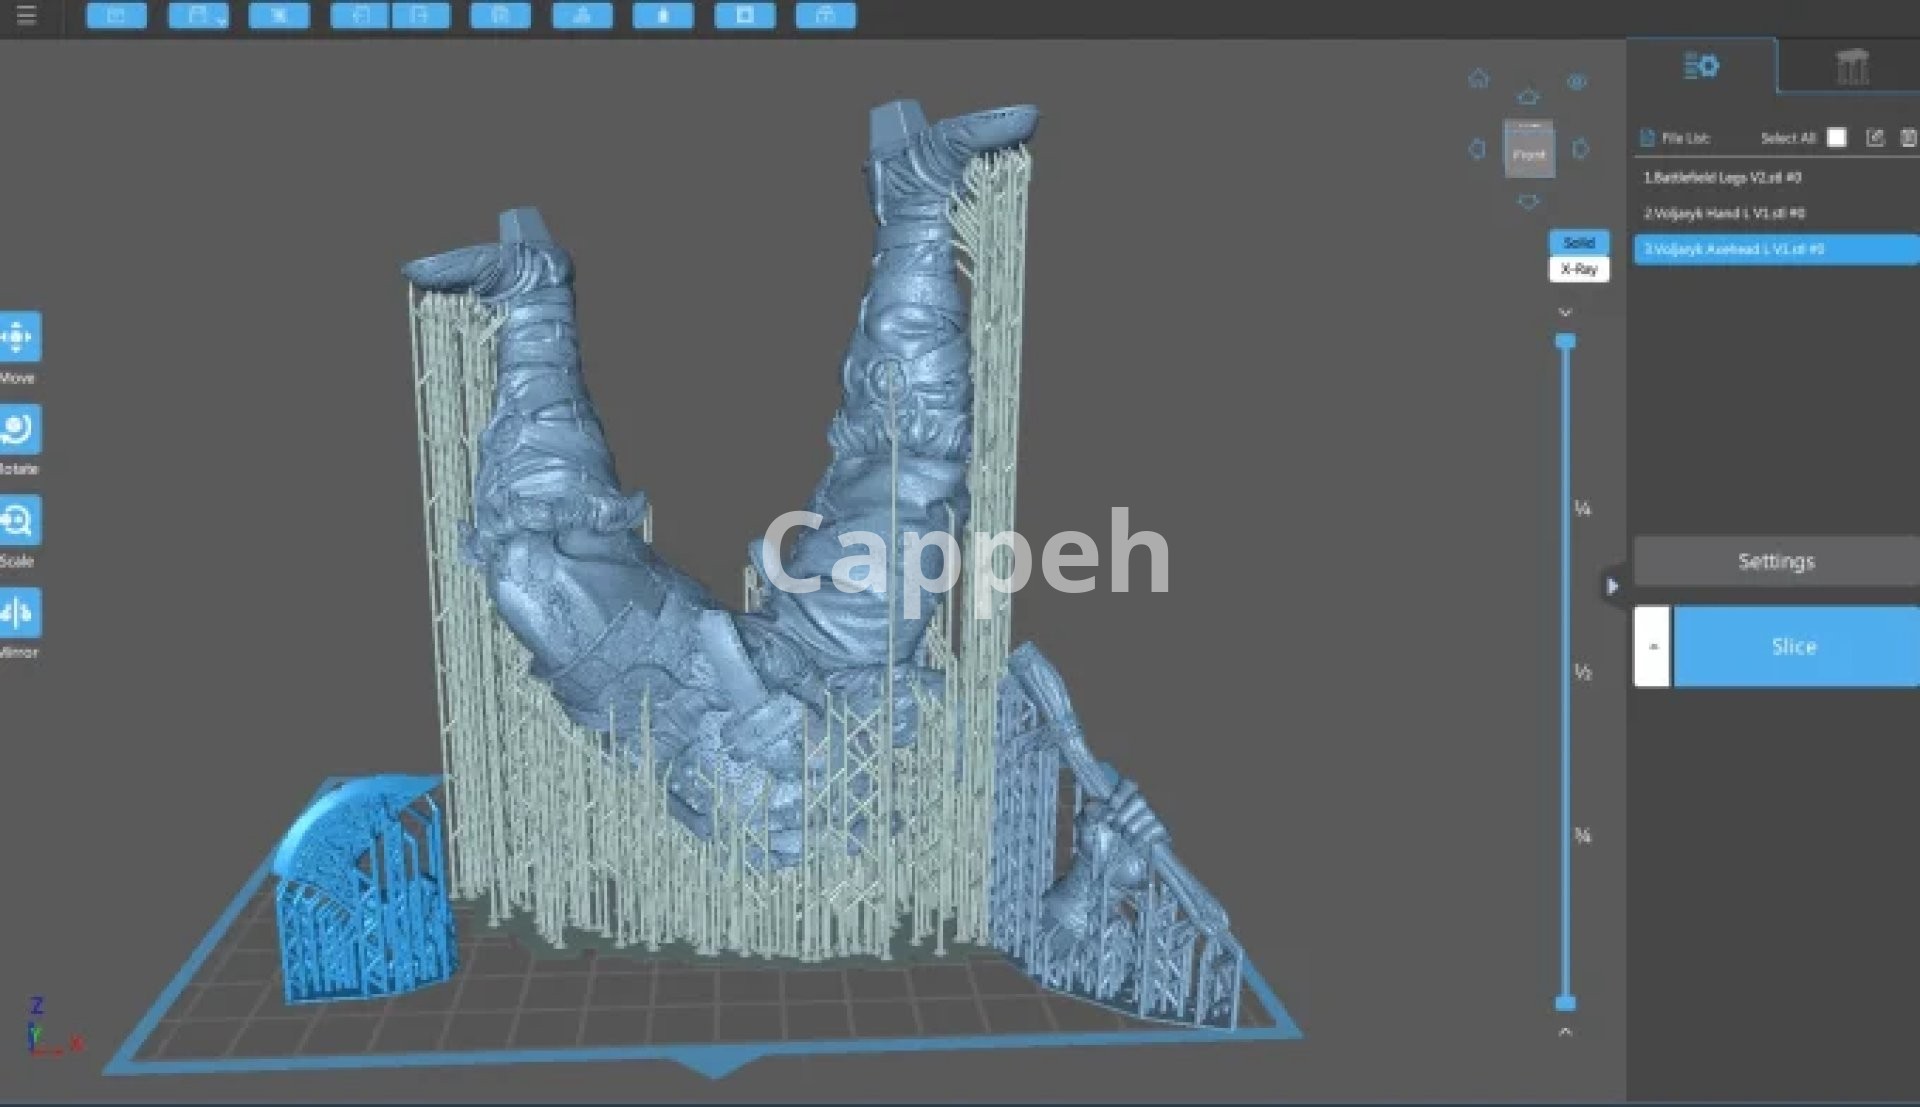Screen dimensions: 1920x1107
Task: Switch to Solid view mode
Action: pos(1579,242)
